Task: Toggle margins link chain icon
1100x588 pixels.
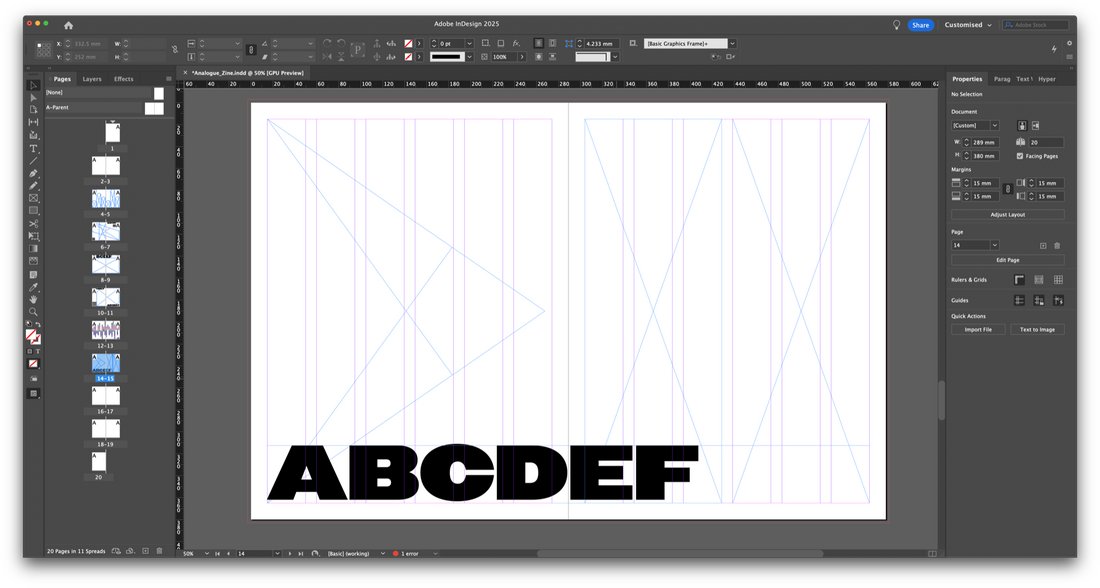Action: coord(1007,190)
